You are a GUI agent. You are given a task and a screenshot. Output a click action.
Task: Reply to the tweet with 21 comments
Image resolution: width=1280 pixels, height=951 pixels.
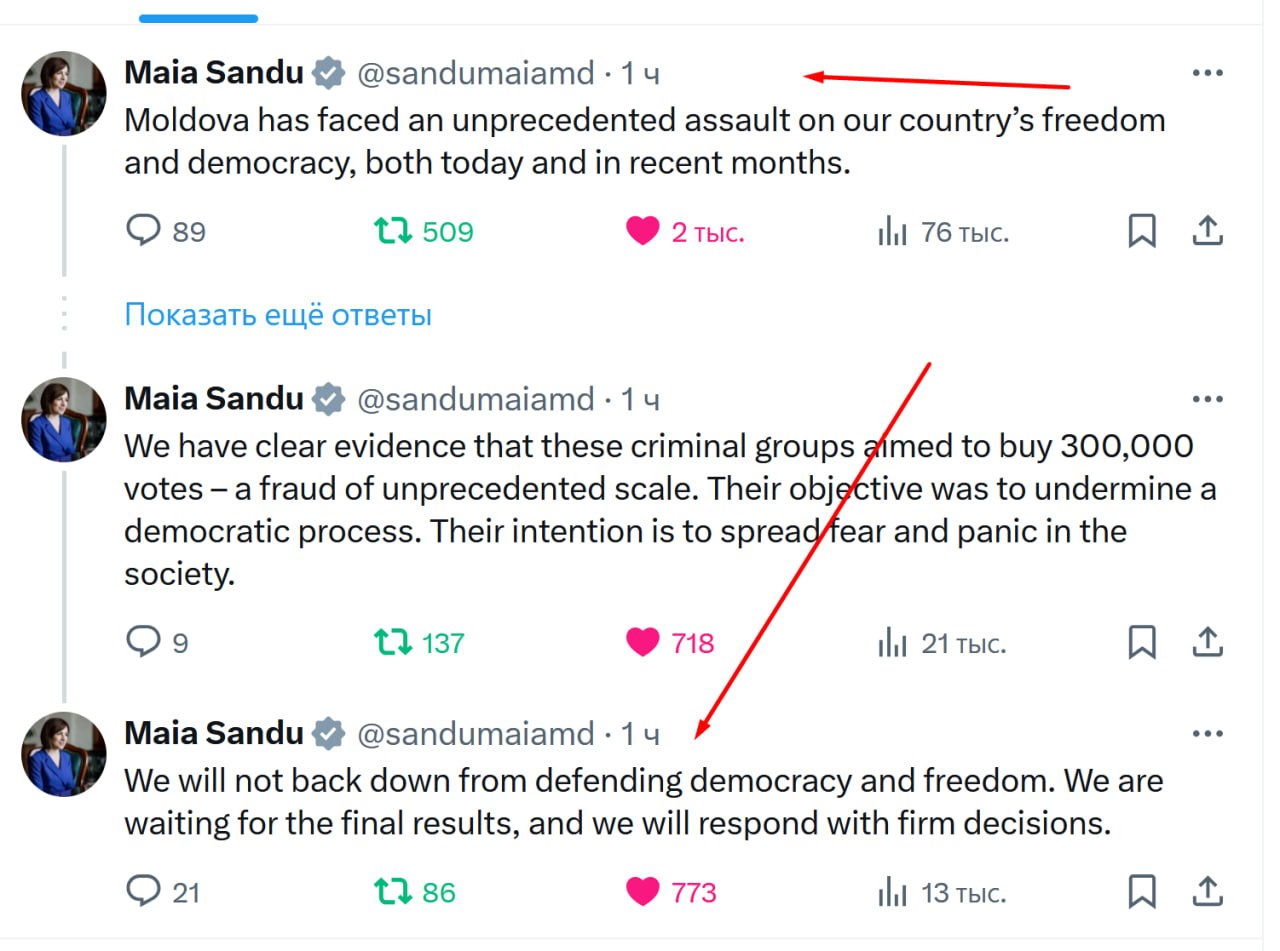tap(144, 890)
